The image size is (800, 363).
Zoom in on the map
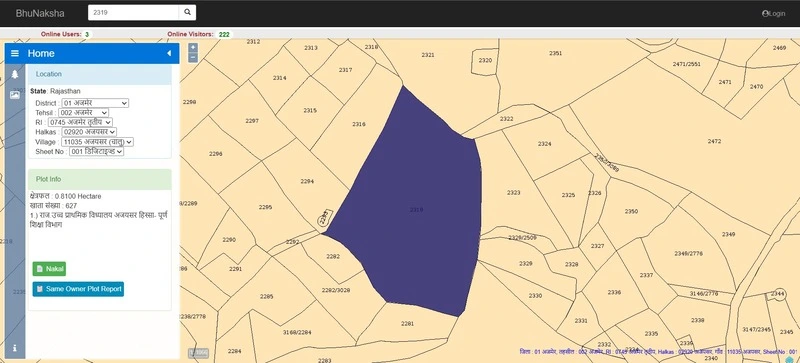click(x=193, y=47)
